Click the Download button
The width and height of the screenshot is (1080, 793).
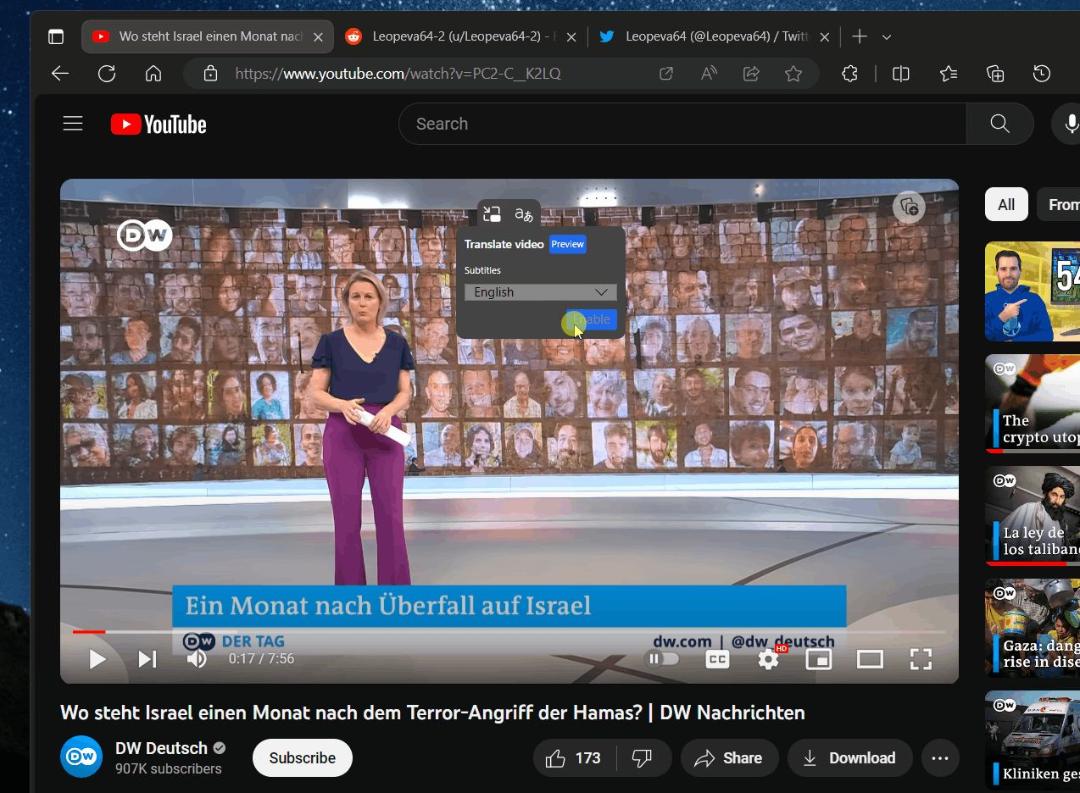coord(849,759)
